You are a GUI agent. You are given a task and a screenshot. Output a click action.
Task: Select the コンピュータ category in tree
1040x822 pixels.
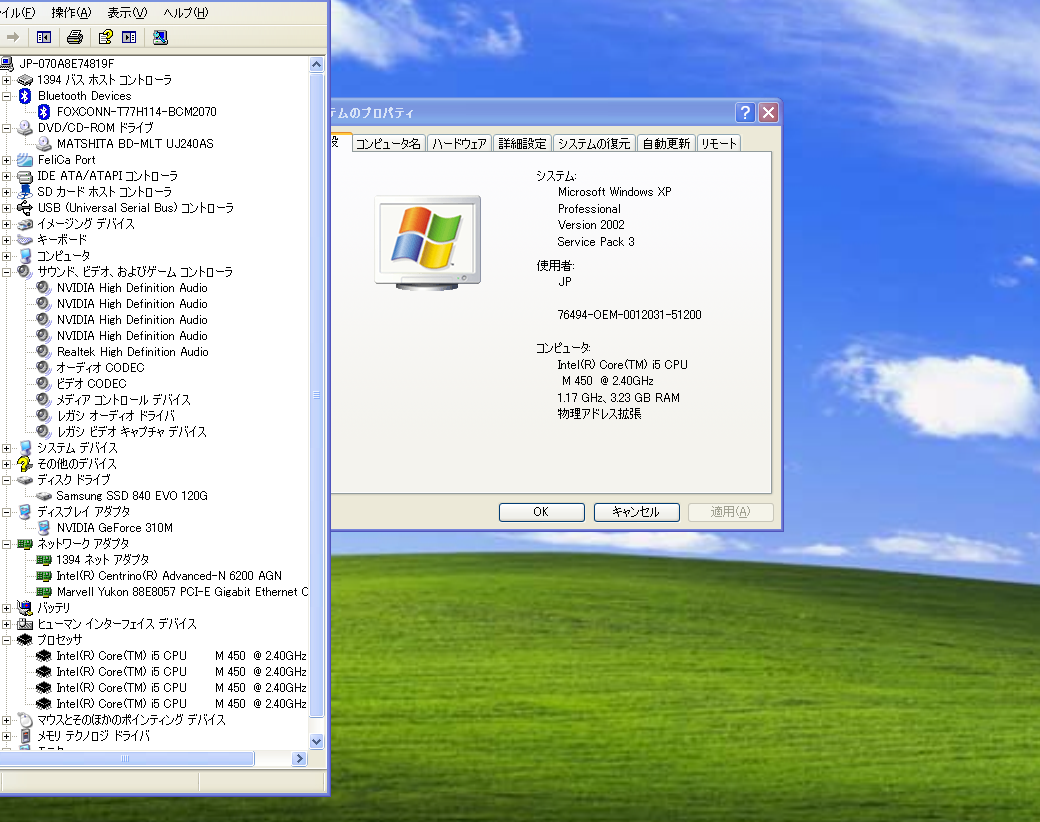pos(64,256)
